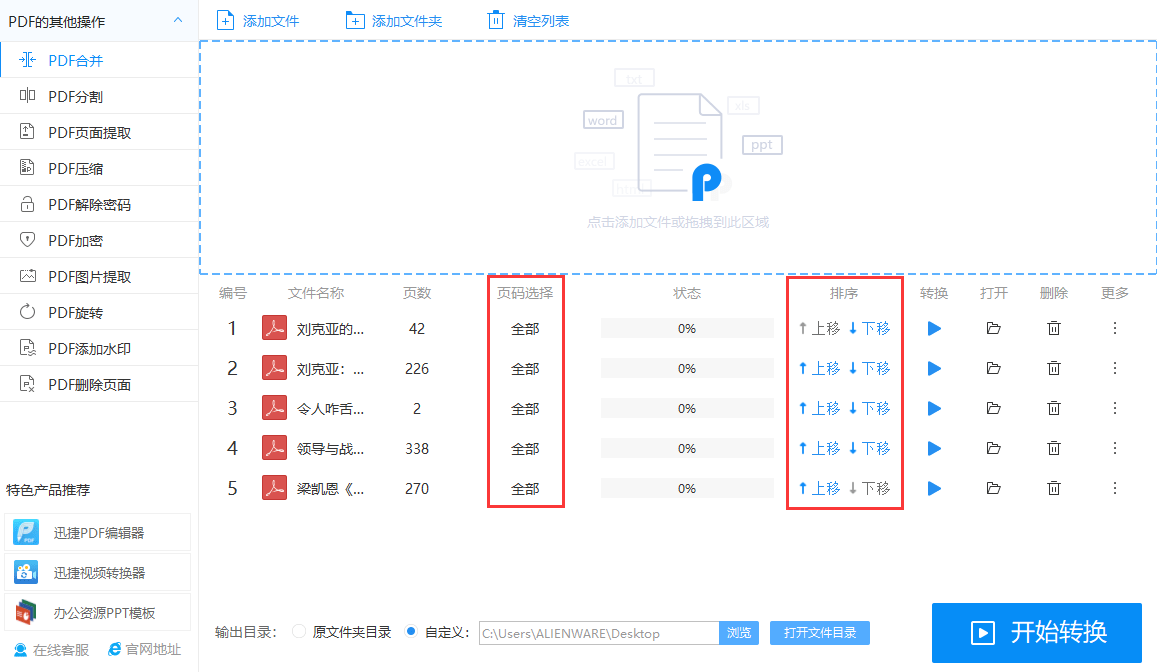Click the PDF解除密码 lock icon
Screen dimensions: 1157x672
tap(27, 204)
